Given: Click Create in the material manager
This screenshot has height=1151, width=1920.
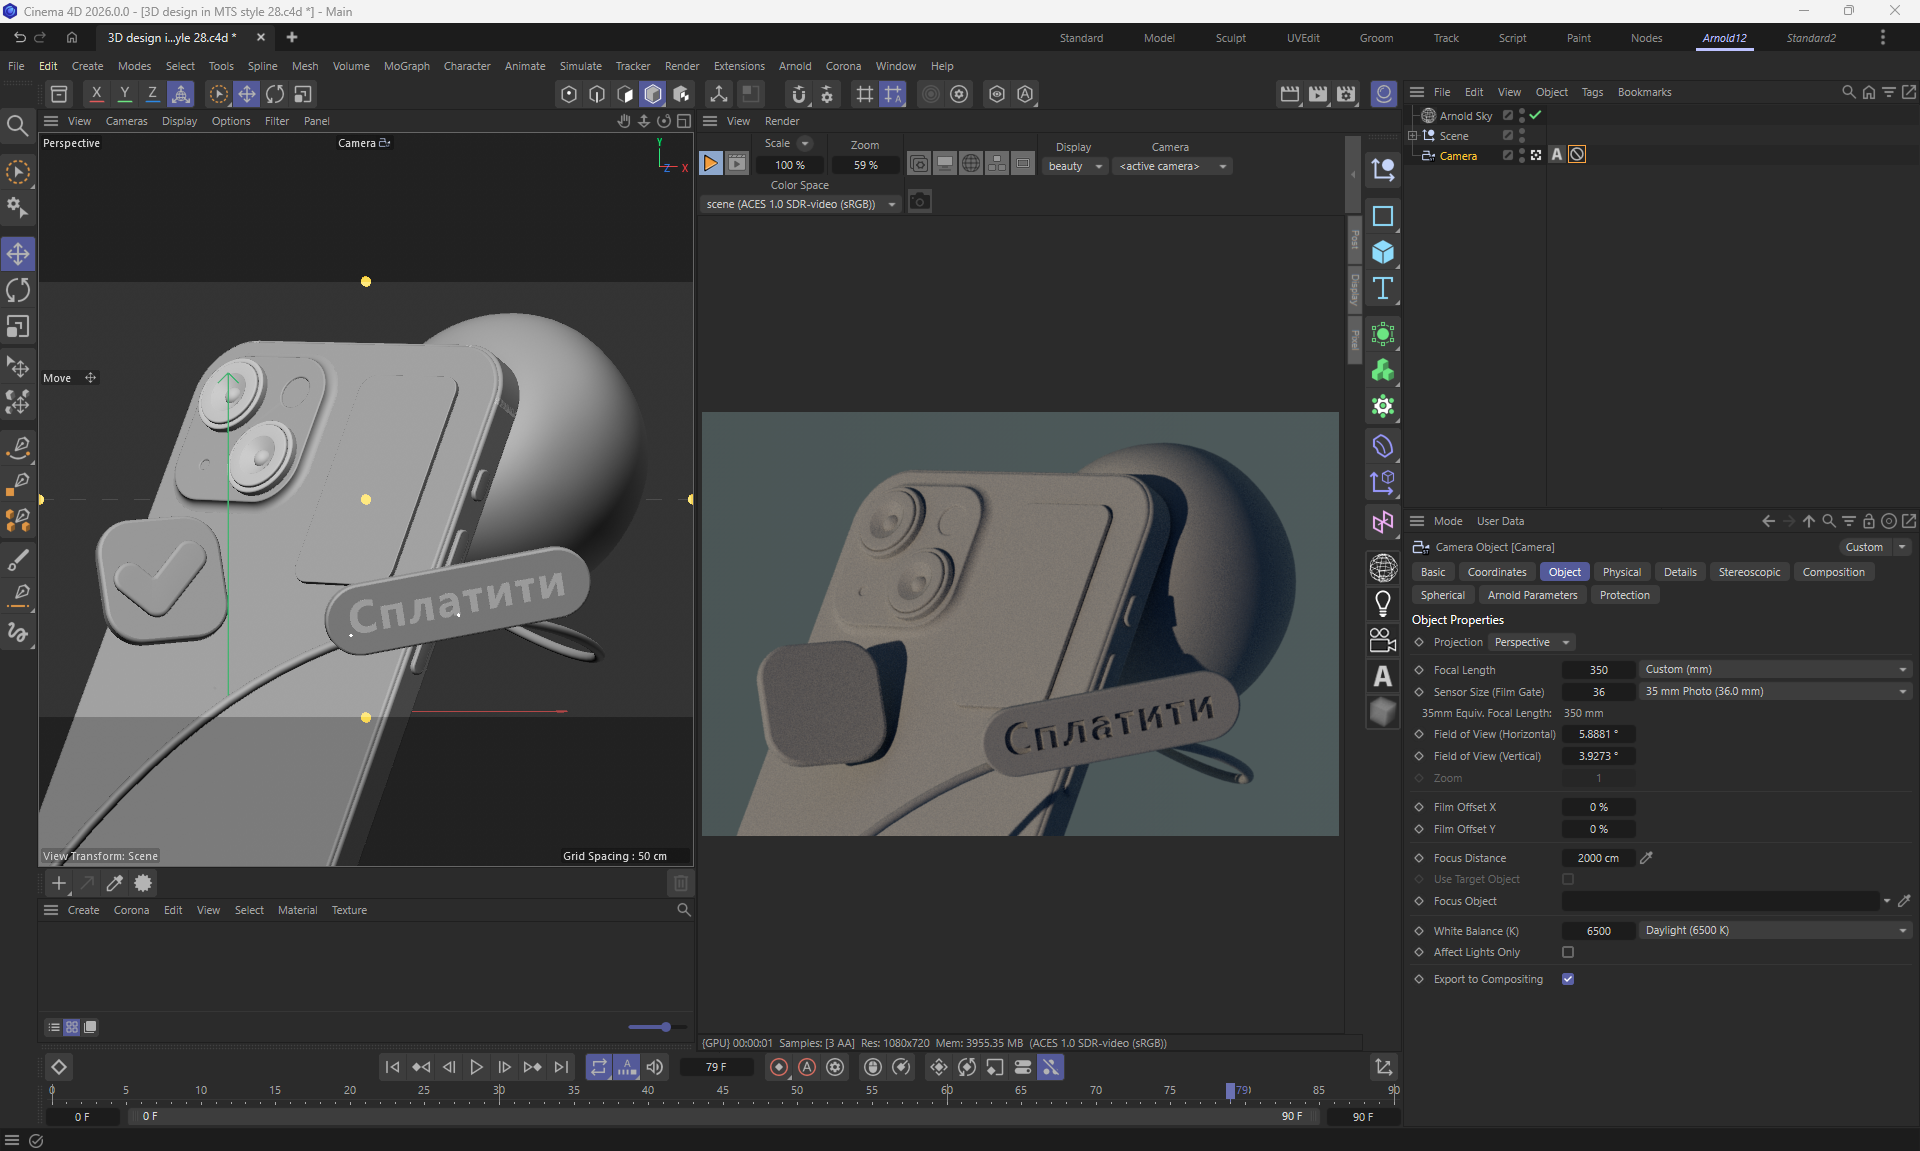Looking at the screenshot, I should 83,910.
